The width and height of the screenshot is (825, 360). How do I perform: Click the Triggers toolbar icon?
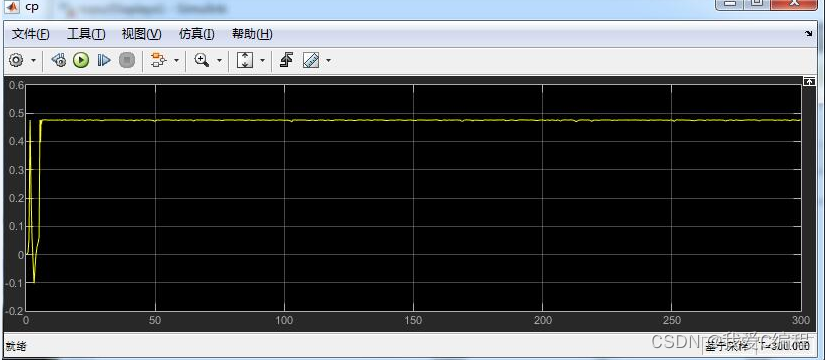[286, 60]
